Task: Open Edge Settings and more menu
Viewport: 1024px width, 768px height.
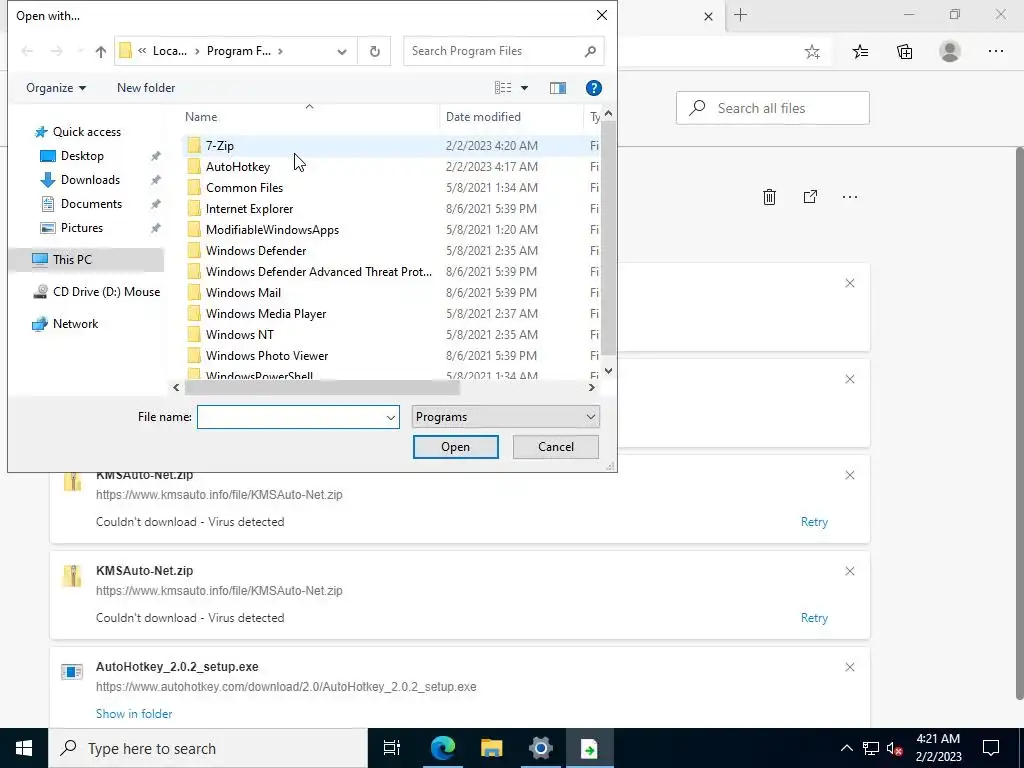Action: tap(995, 52)
